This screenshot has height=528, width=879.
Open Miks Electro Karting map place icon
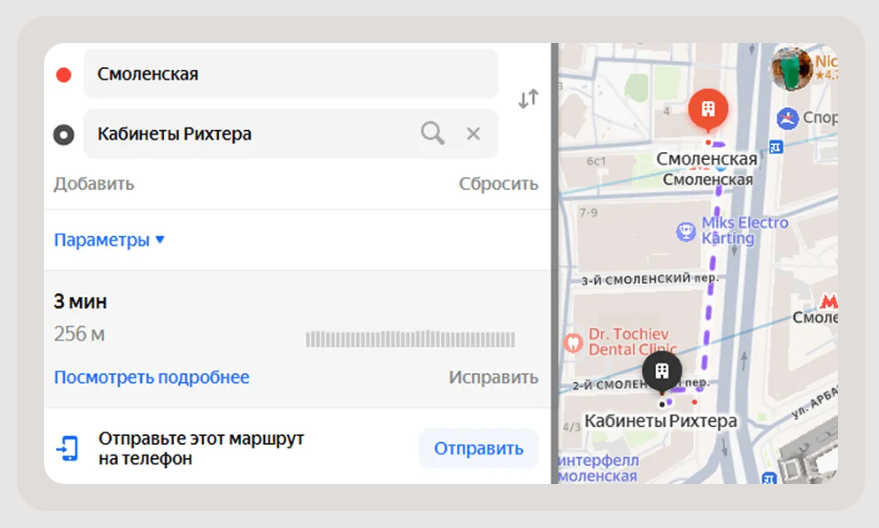point(686,231)
